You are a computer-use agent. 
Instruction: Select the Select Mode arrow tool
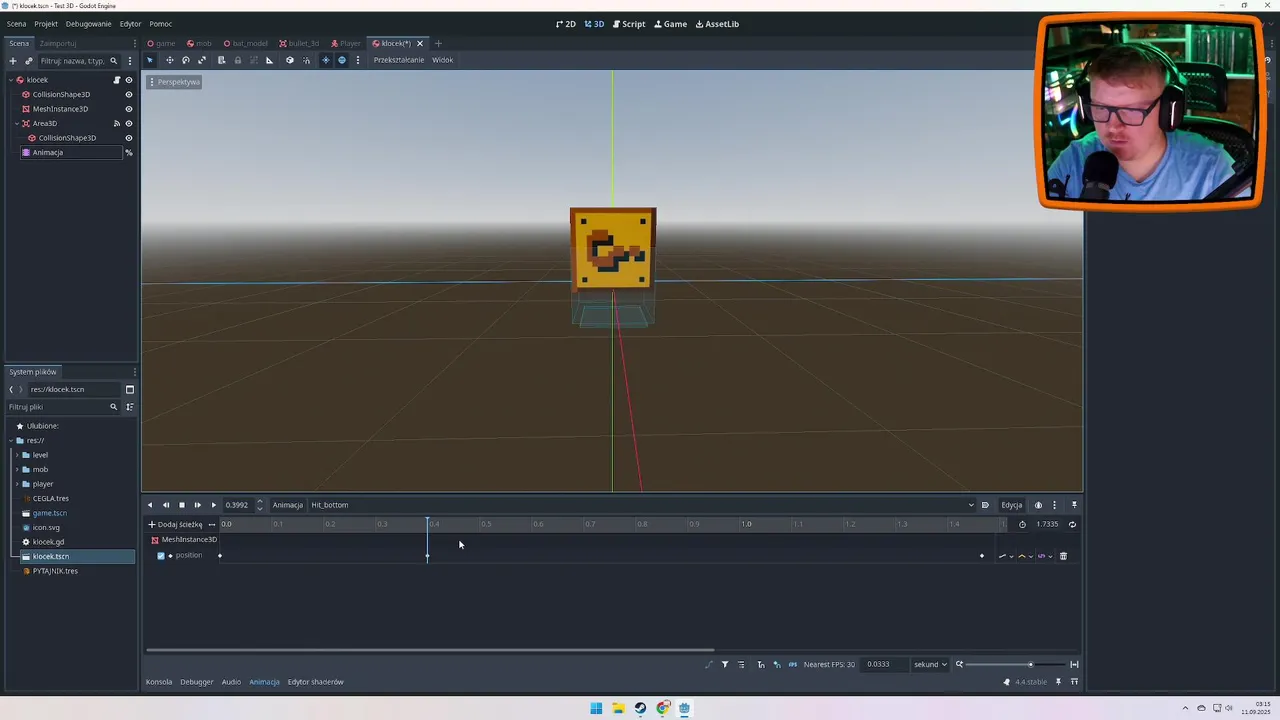(x=150, y=60)
